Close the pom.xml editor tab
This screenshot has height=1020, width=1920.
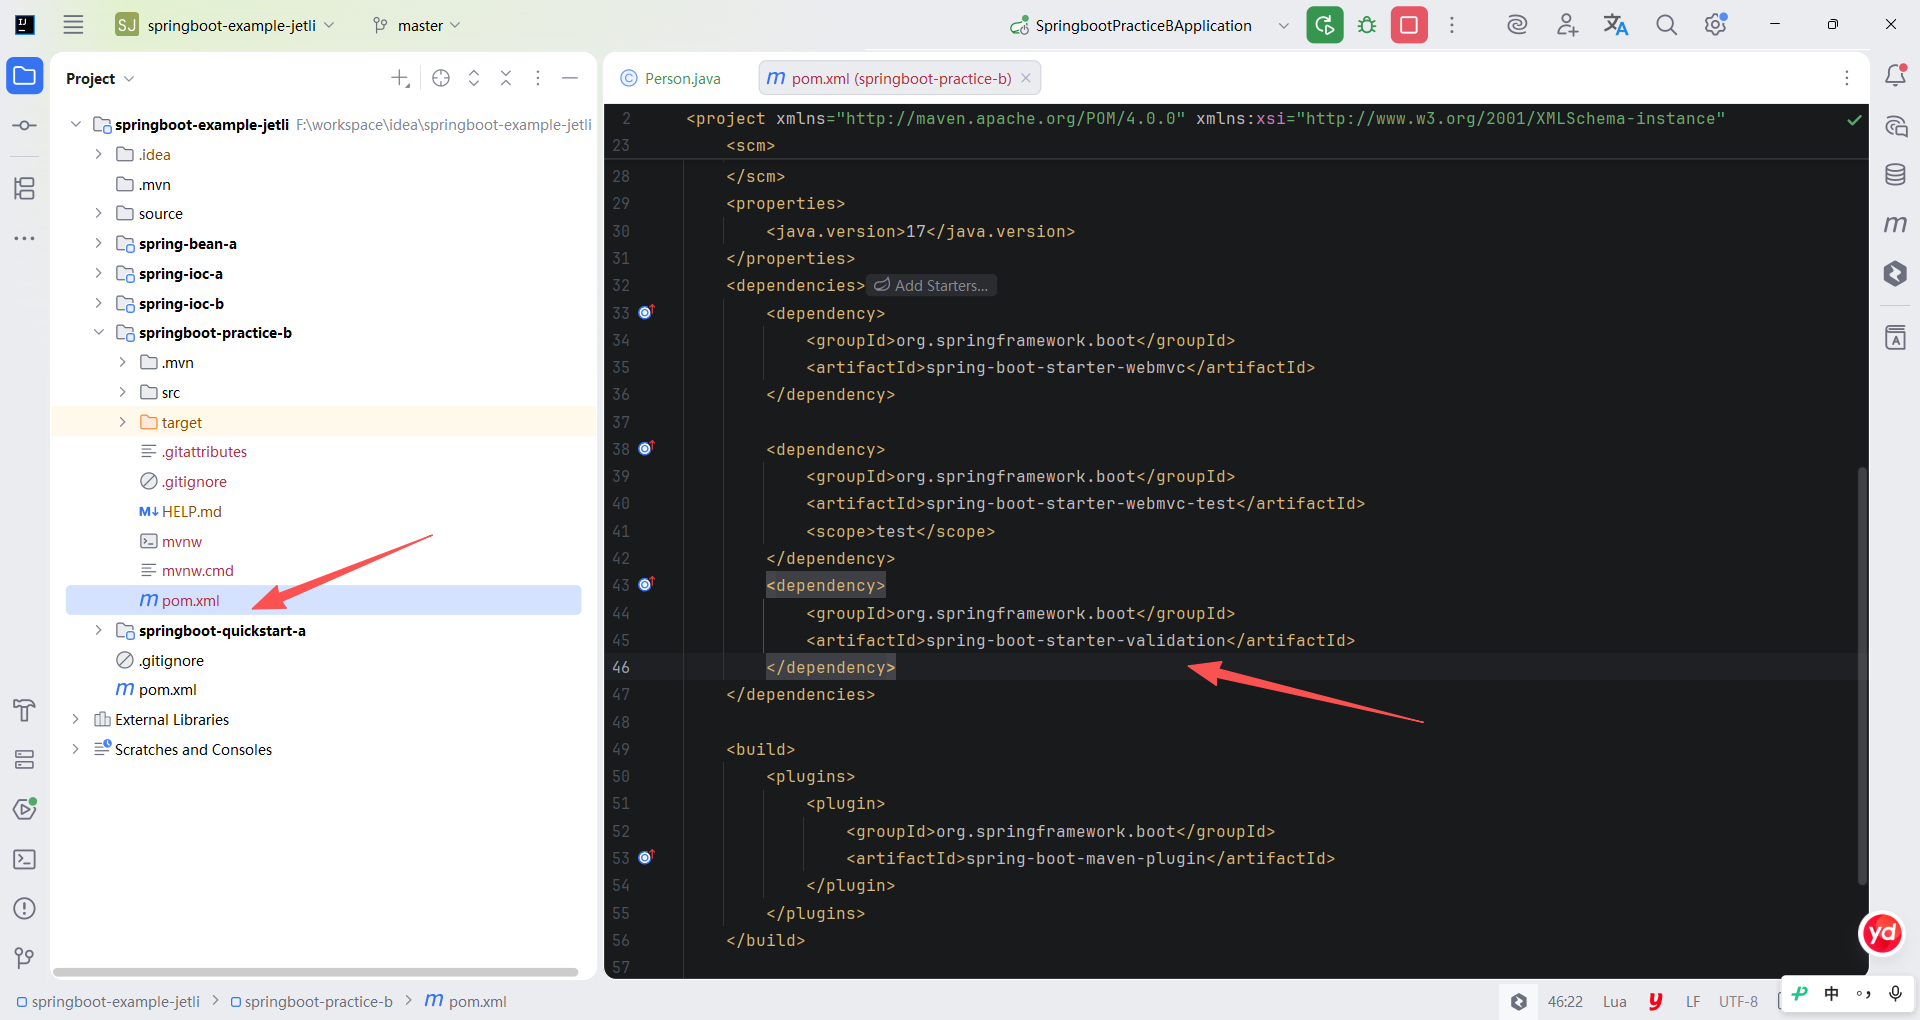(x=1025, y=78)
